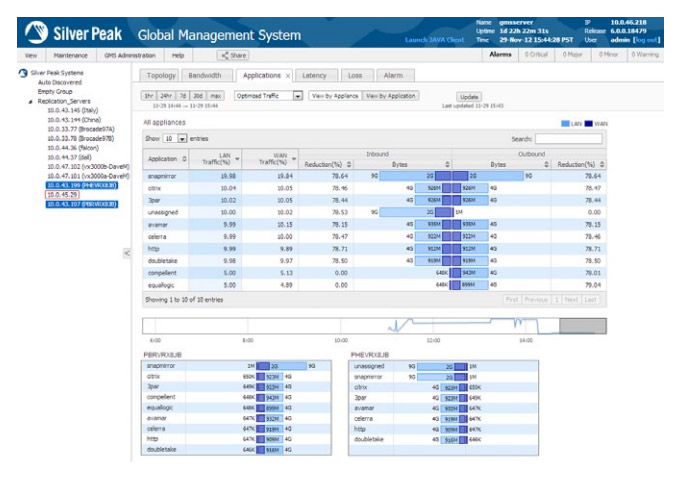Select appliance 10.0.45.29 in tree
This screenshot has width=682, height=481.
pos(62,195)
